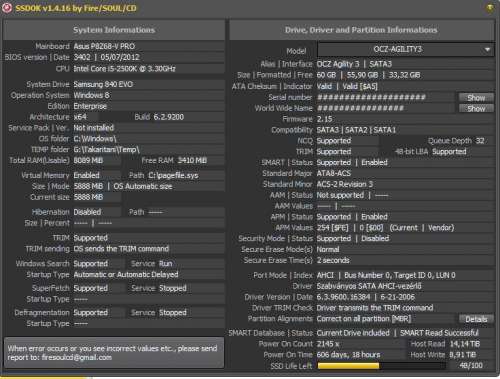Select Windows Search Service value Run
This screenshot has height=379, width=500.
[x=166, y=264]
